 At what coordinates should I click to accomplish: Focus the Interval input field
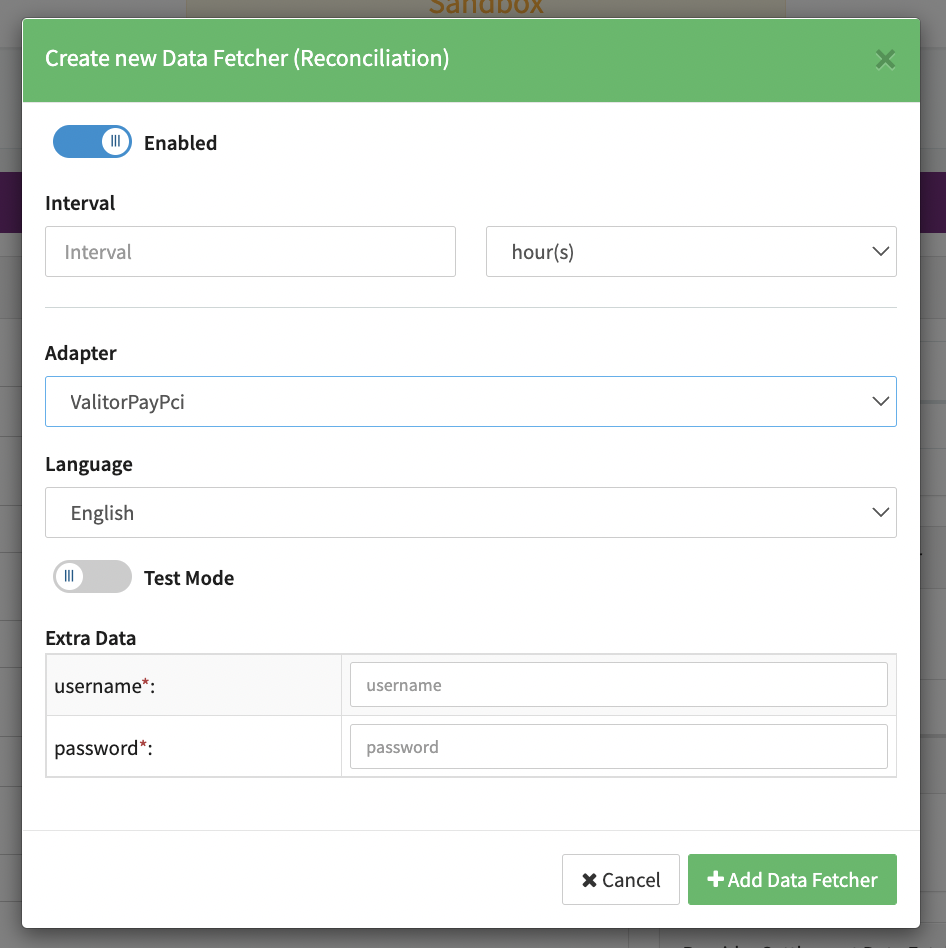250,251
